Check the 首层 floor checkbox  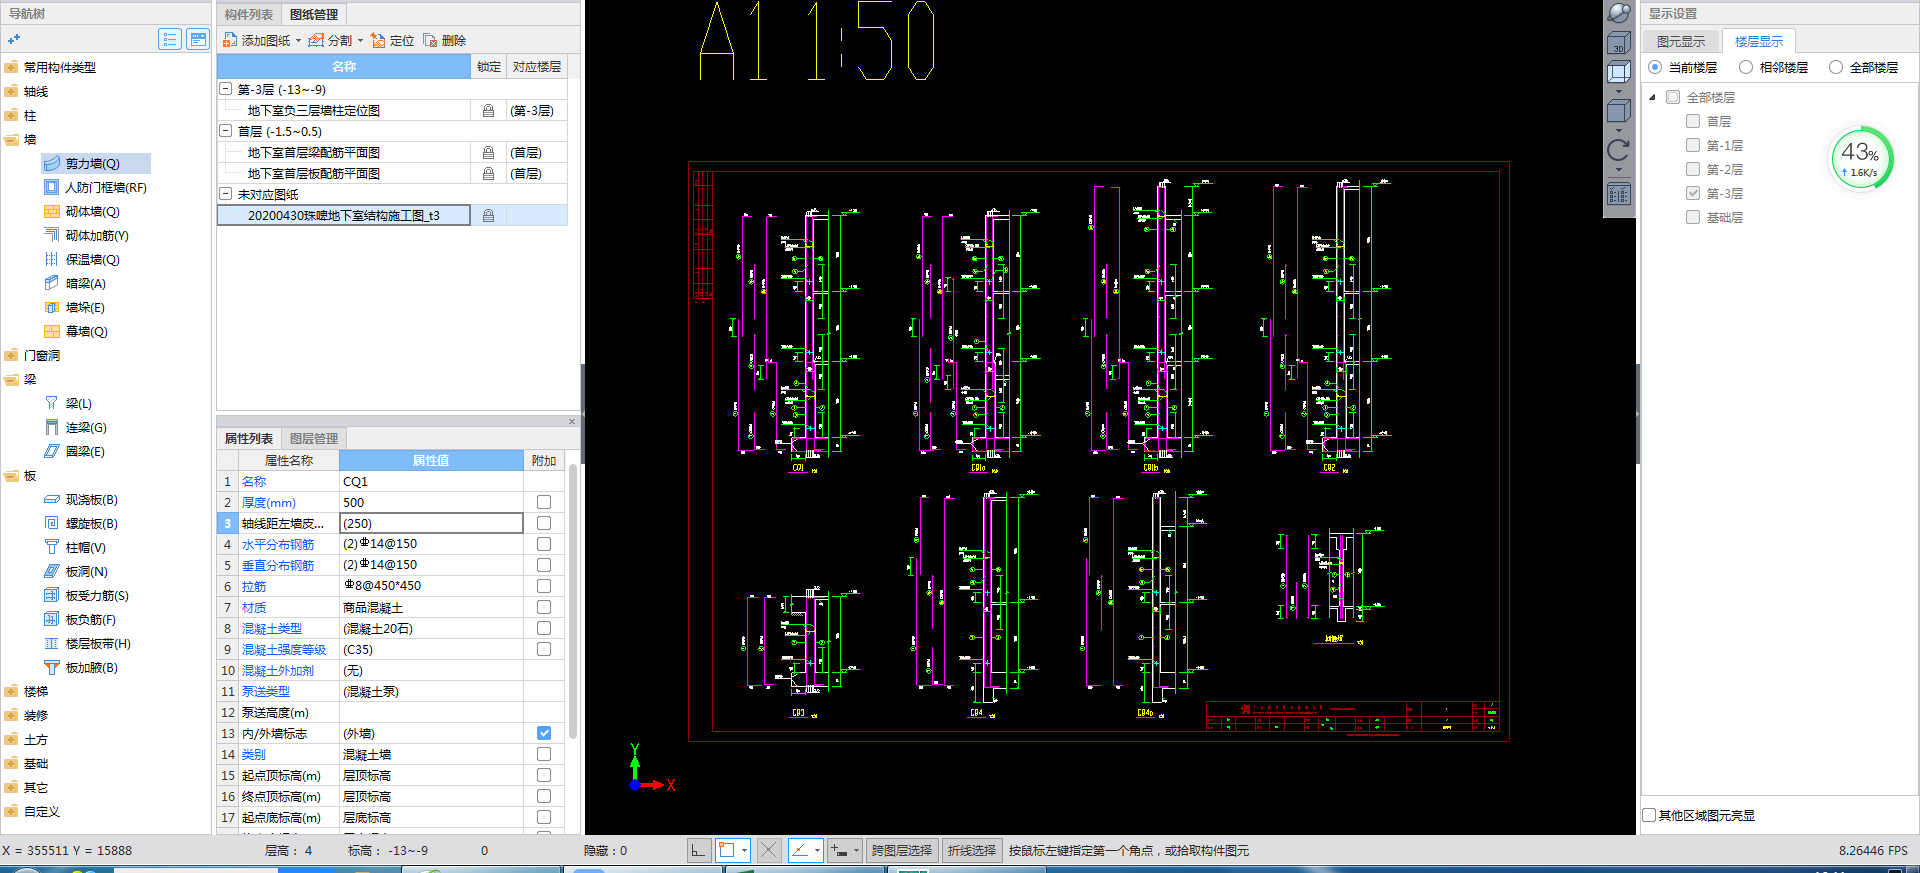click(1693, 121)
